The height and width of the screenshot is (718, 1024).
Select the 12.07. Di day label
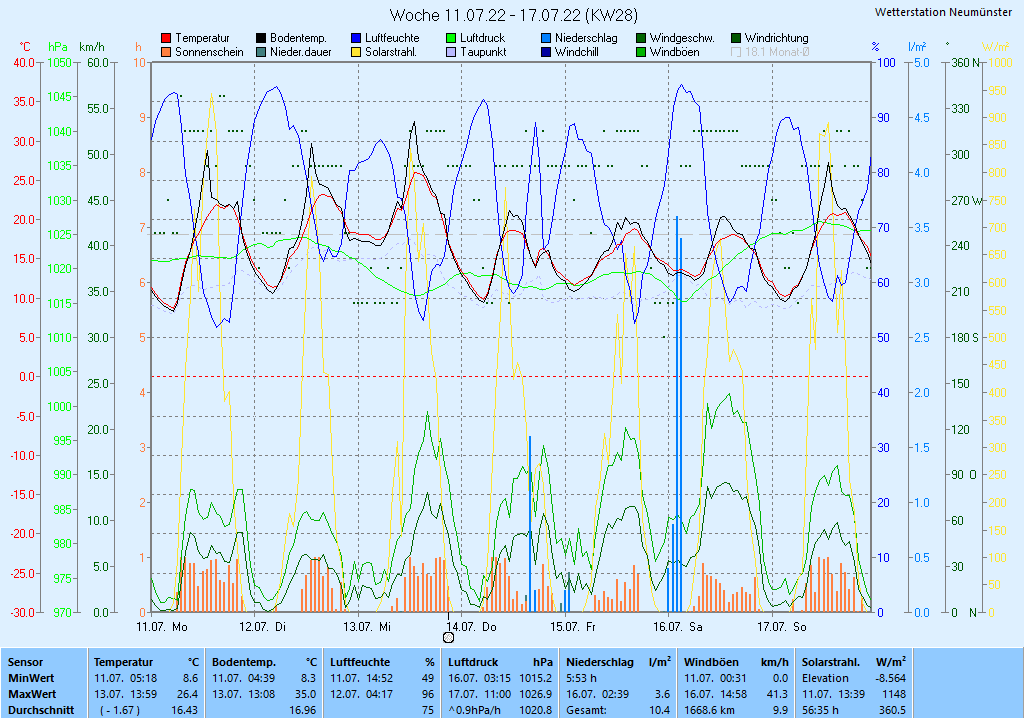tap(262, 627)
